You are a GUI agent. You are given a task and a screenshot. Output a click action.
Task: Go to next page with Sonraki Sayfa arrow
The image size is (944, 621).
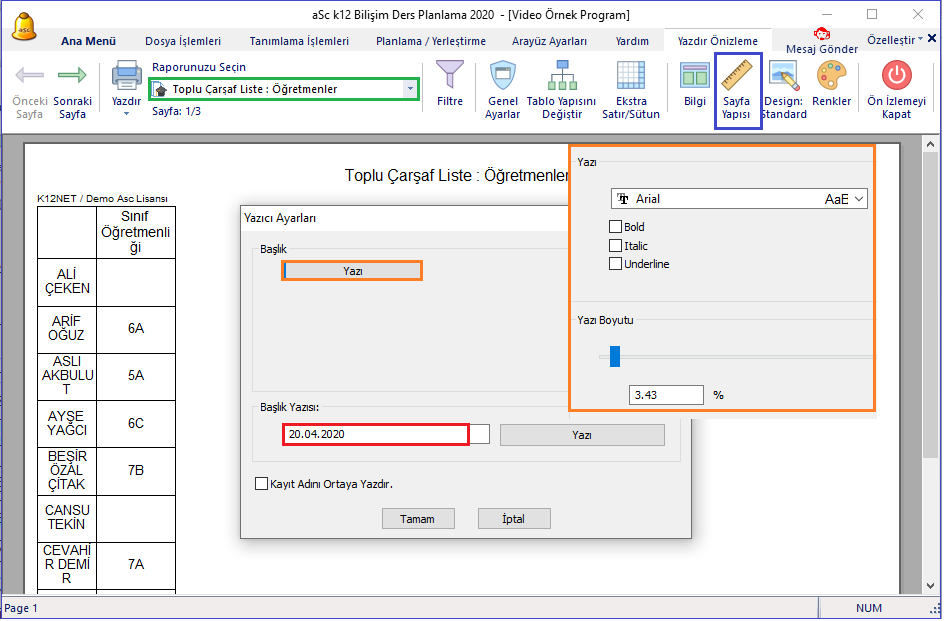72,75
